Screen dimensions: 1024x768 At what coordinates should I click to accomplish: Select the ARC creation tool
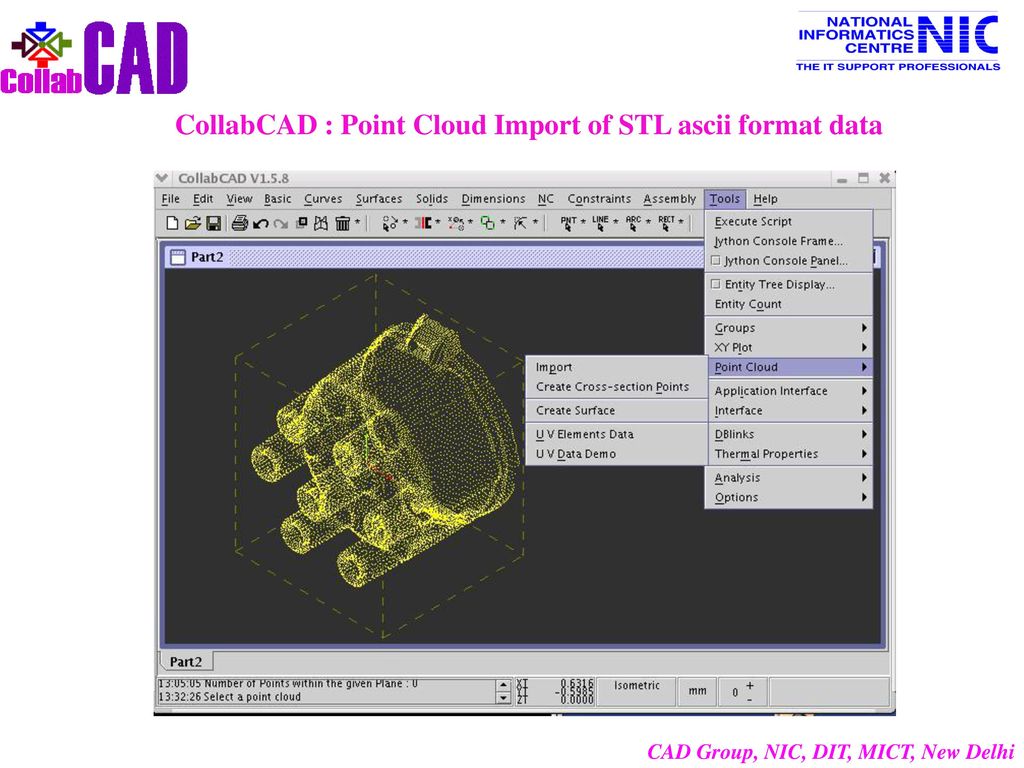tap(633, 223)
